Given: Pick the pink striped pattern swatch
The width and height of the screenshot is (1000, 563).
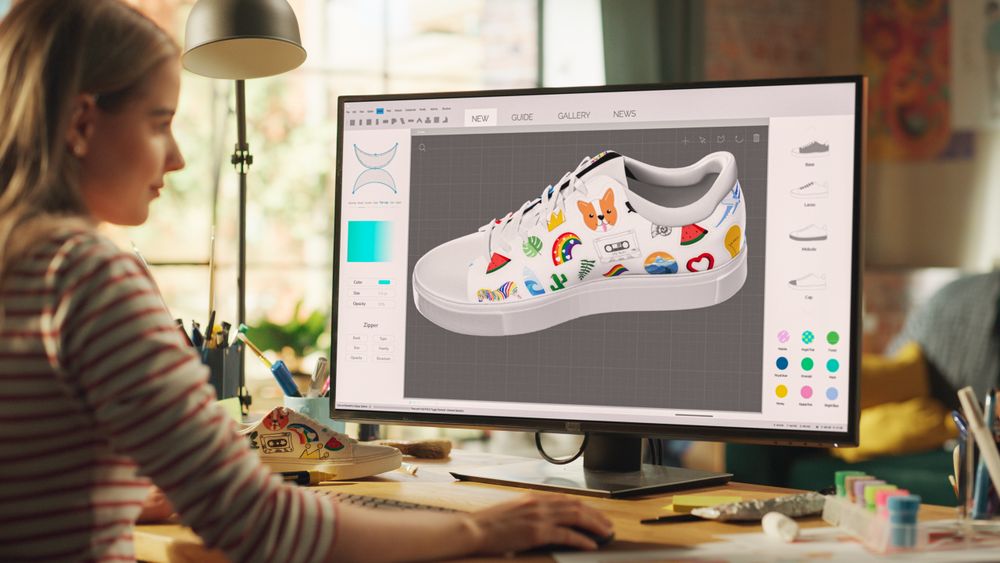Looking at the screenshot, I should click(x=783, y=337).
